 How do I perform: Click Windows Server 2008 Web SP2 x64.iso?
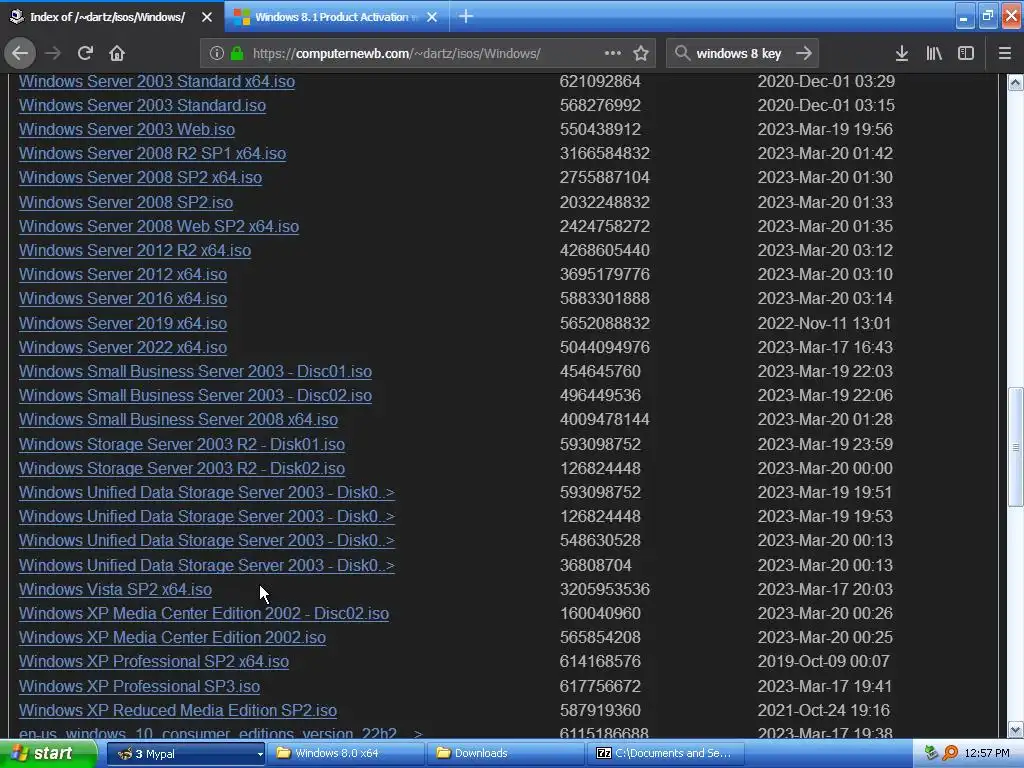[159, 227]
